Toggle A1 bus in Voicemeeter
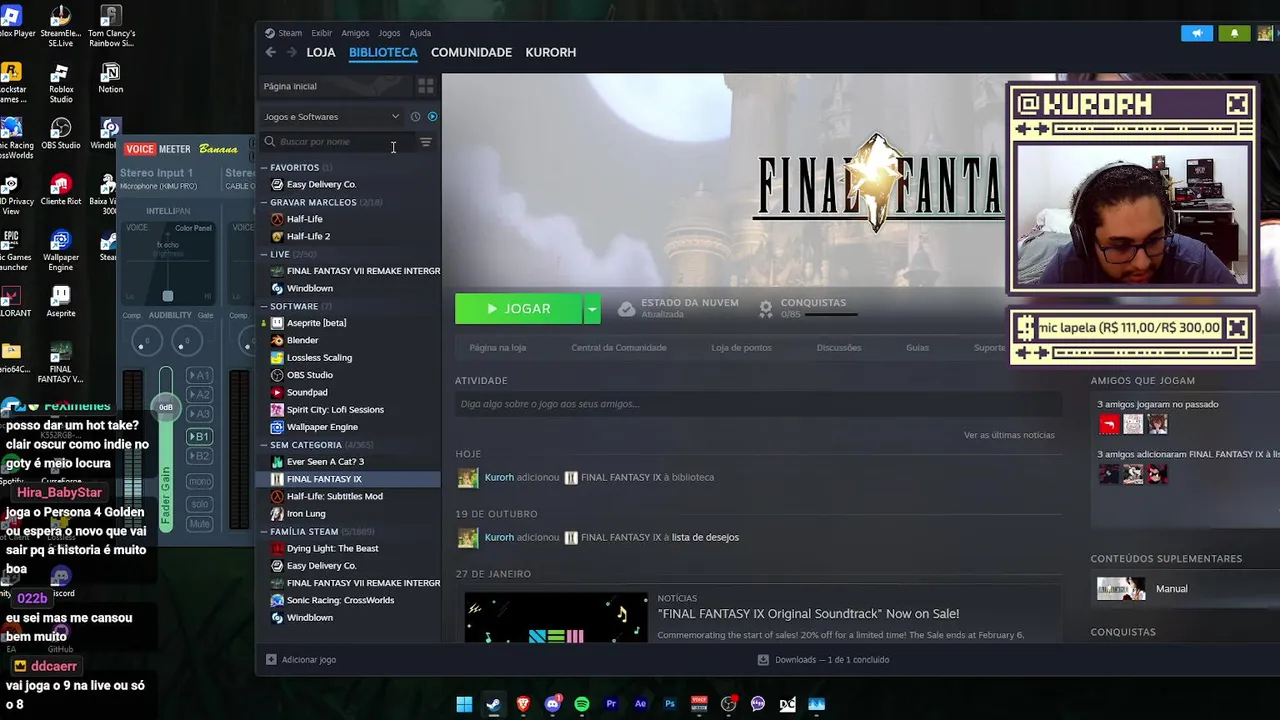1280x720 pixels. (x=200, y=376)
